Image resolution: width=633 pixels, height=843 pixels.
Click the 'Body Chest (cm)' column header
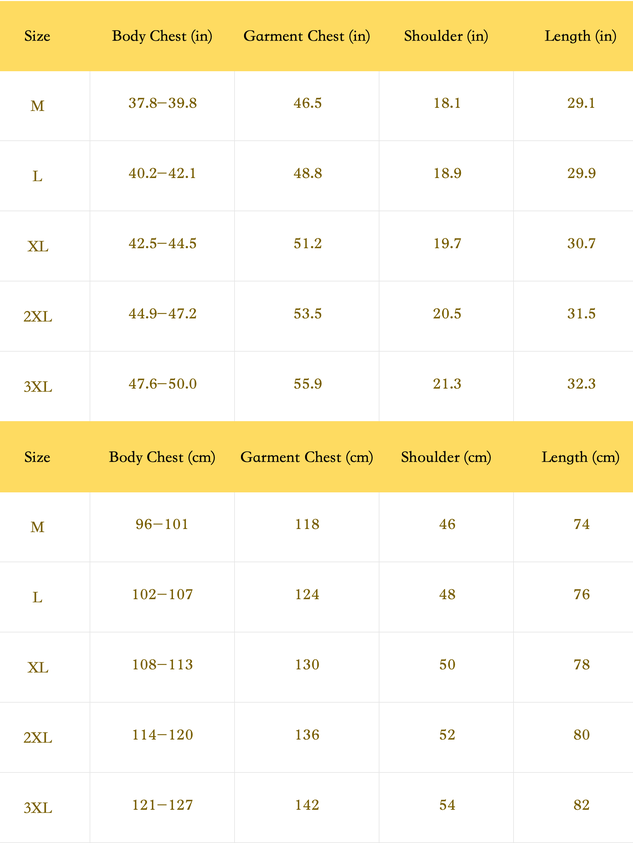(x=162, y=457)
